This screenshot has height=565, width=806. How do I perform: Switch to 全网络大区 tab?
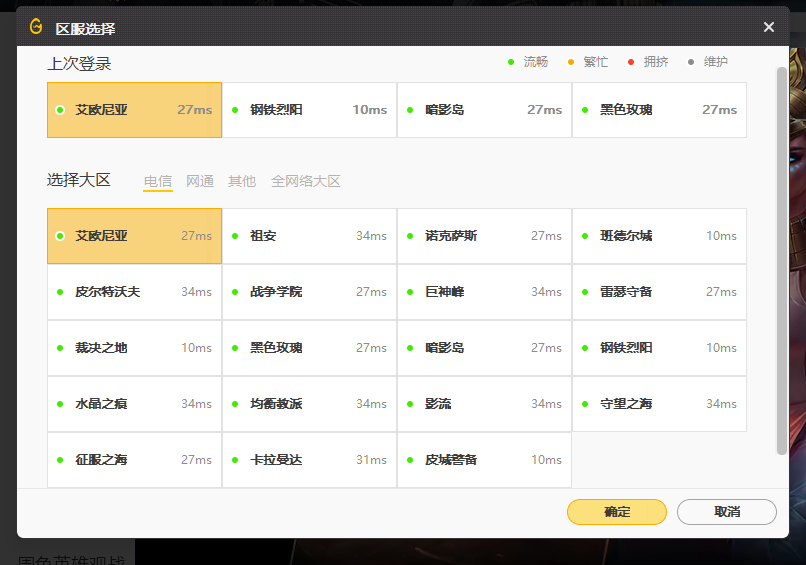point(306,181)
